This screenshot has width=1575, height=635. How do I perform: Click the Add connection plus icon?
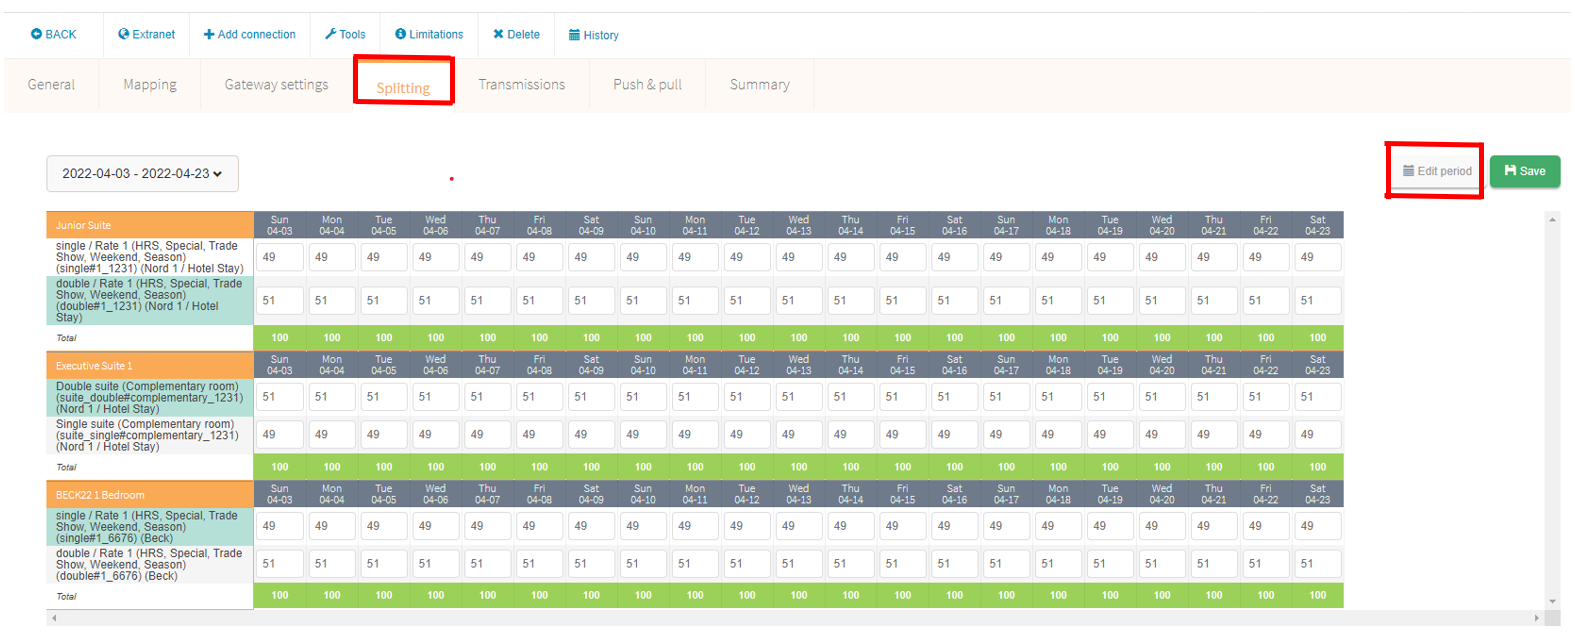coord(209,34)
